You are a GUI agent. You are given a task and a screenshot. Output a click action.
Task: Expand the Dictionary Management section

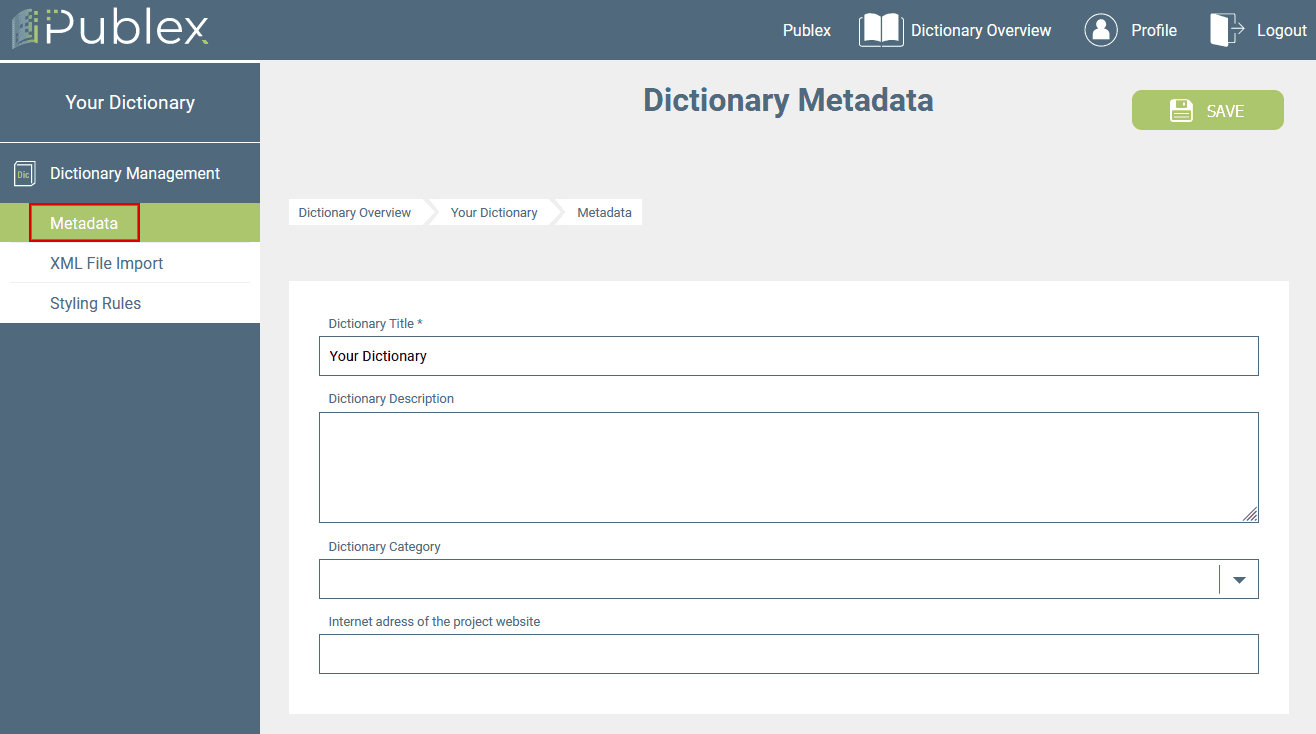133,173
